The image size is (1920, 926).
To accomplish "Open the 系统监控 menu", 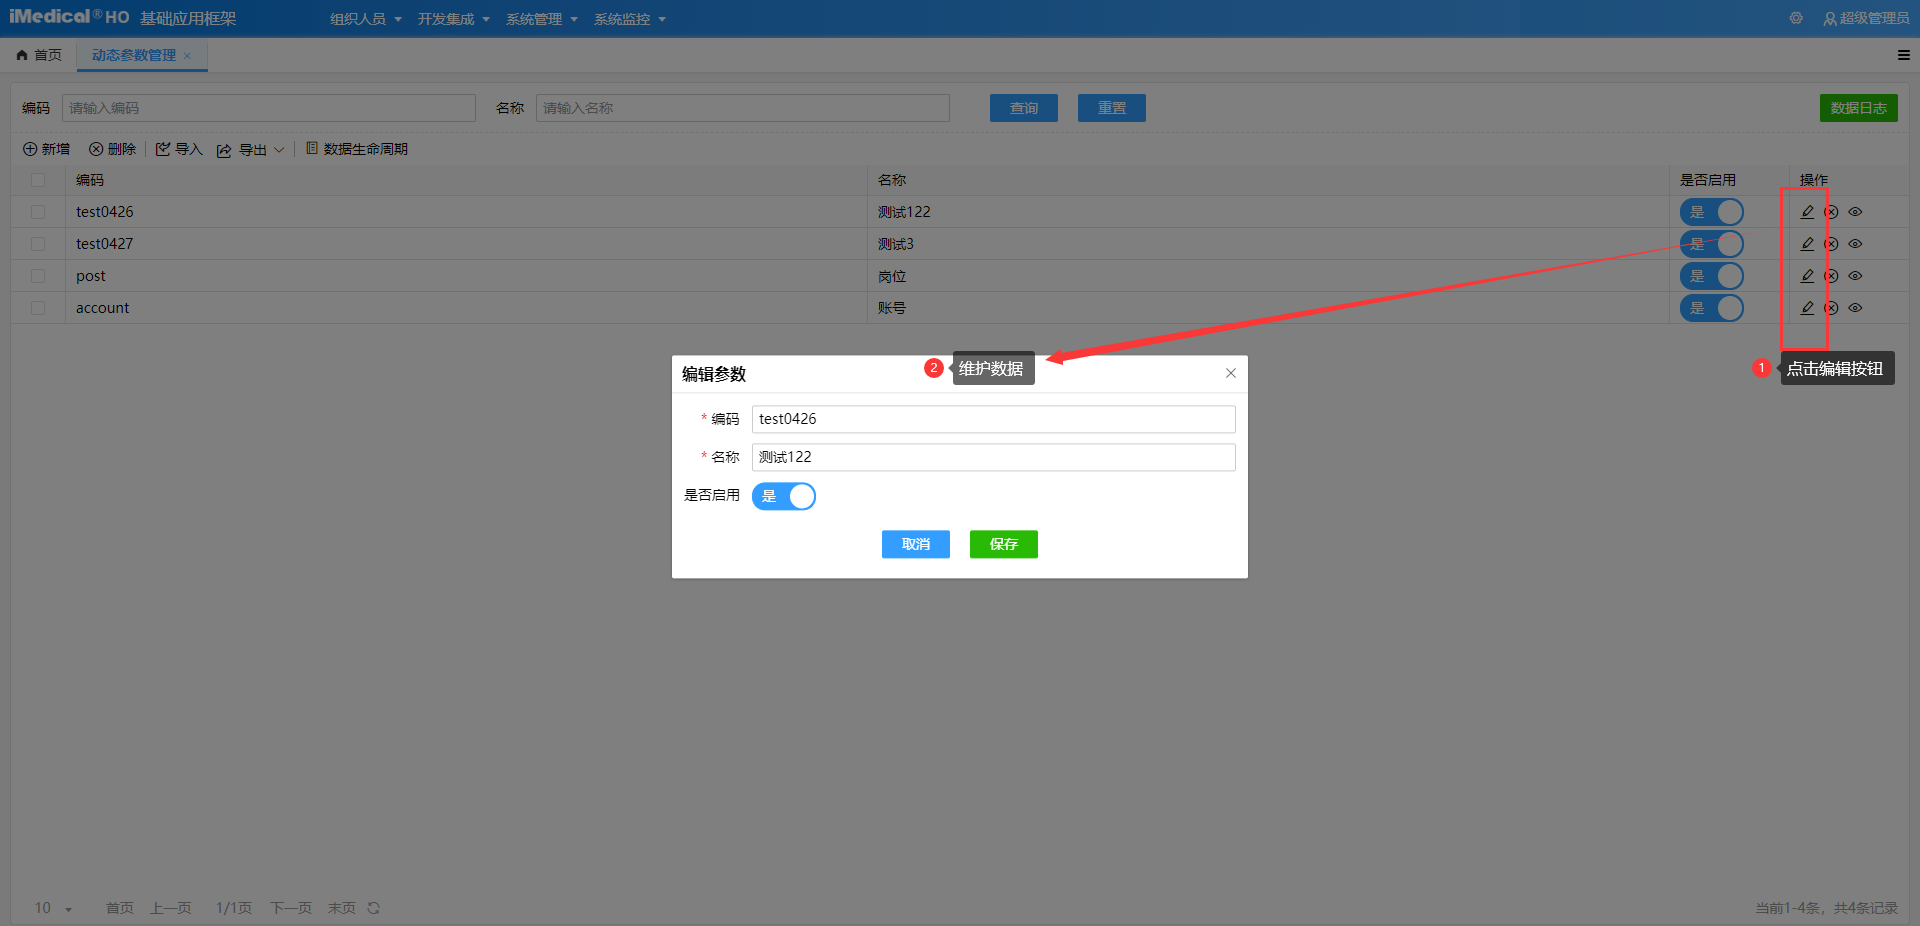I will click(x=630, y=19).
